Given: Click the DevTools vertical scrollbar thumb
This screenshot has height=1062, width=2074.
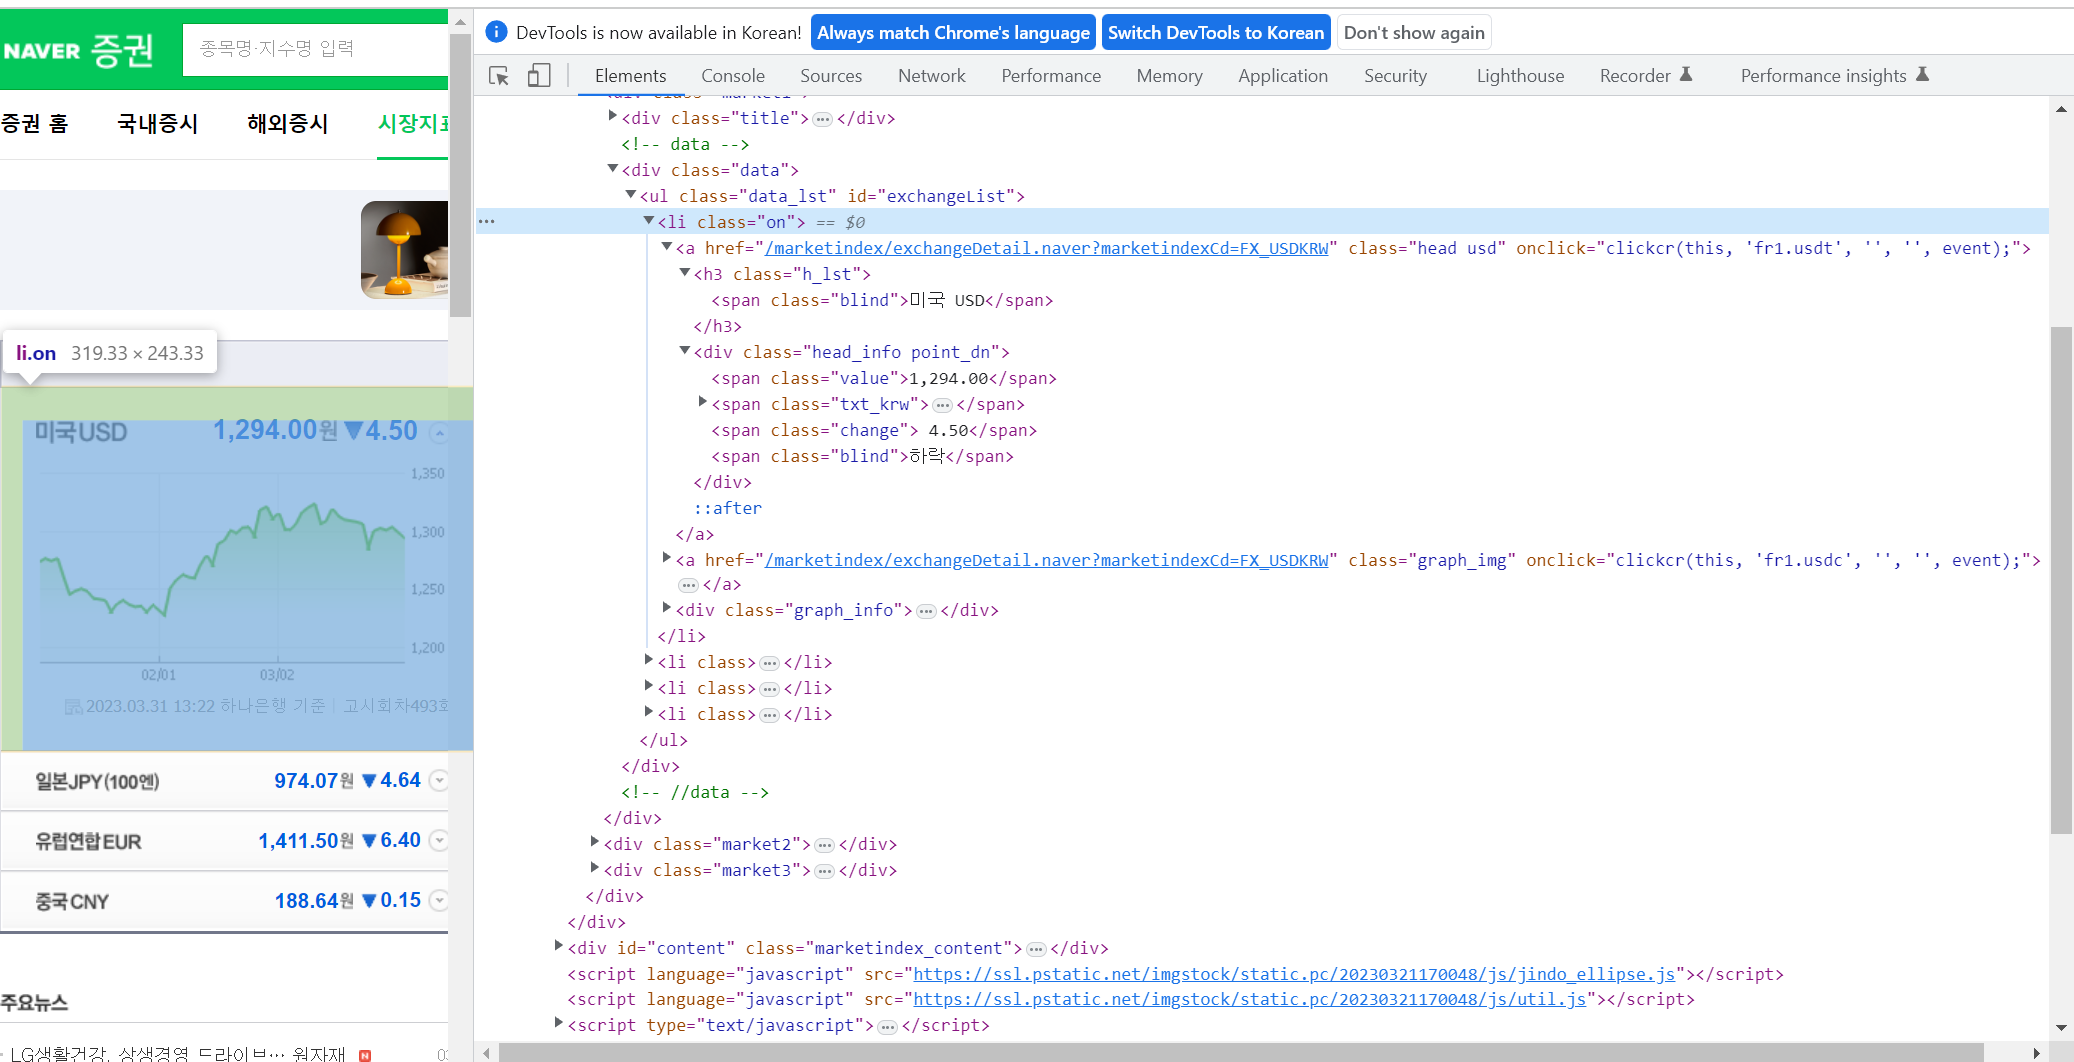Looking at the screenshot, I should 2061,580.
